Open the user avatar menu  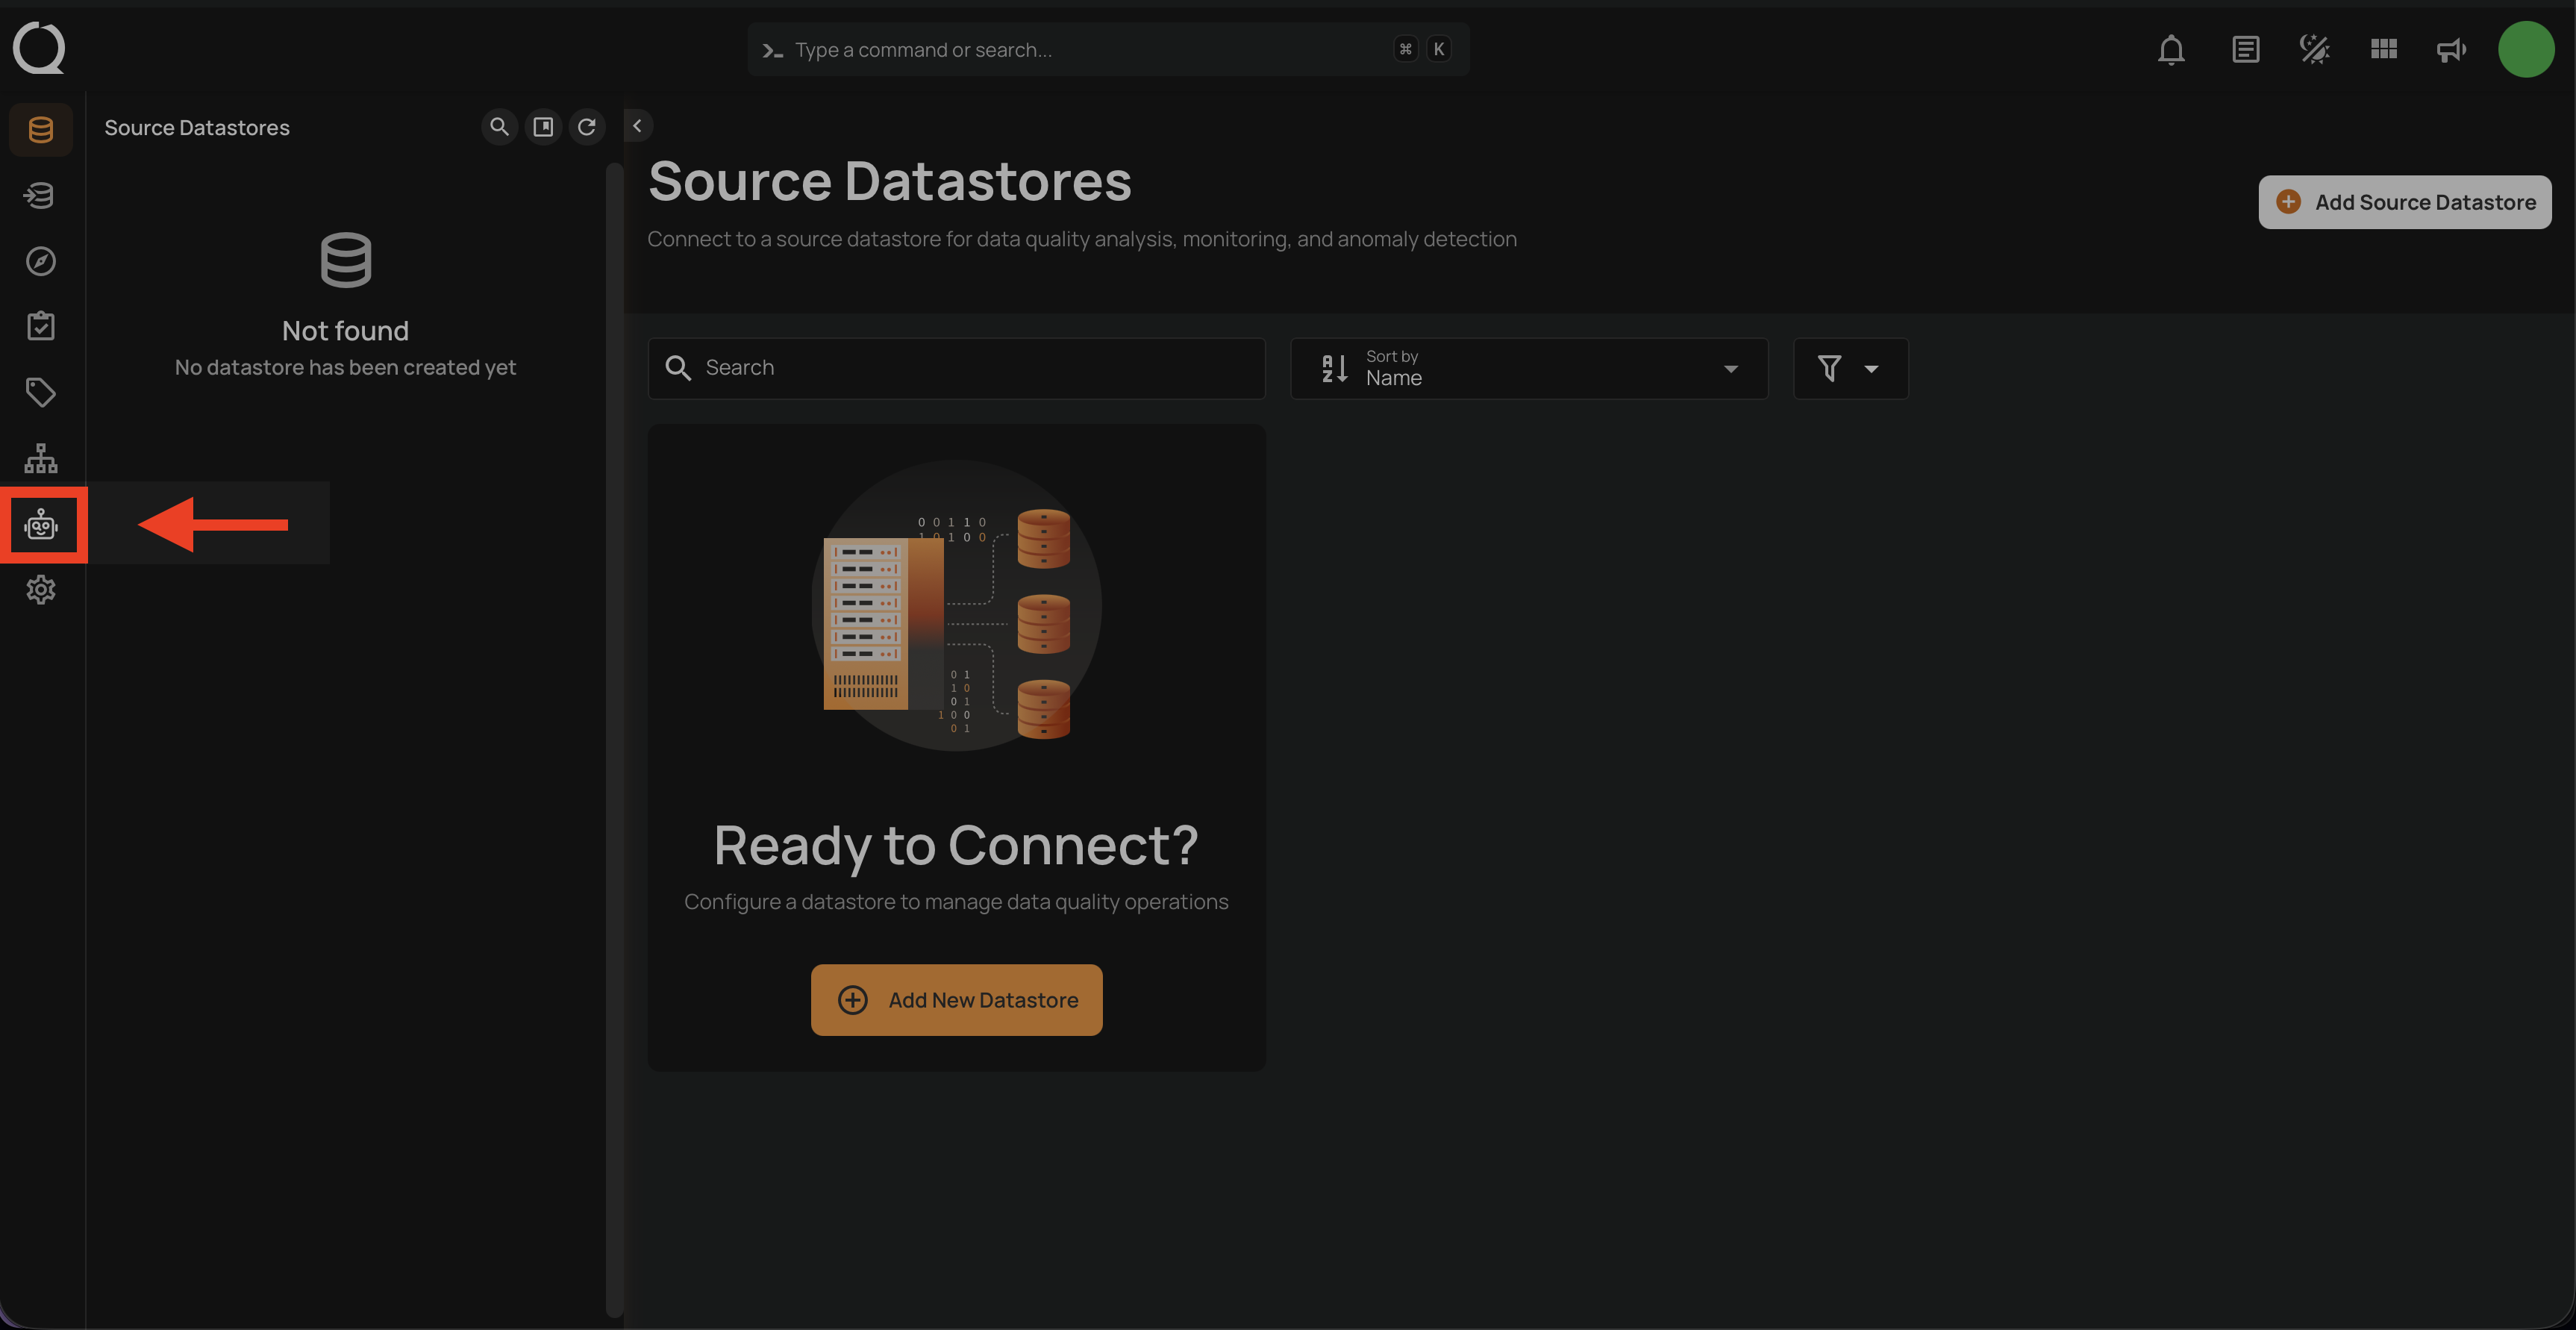click(2526, 50)
